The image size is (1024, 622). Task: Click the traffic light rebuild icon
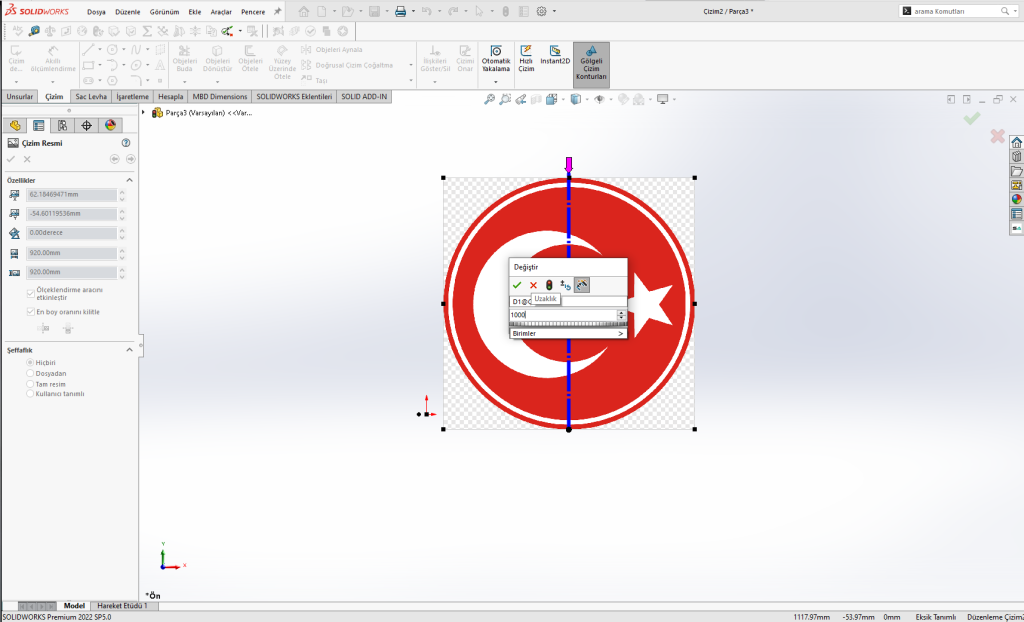[549, 285]
